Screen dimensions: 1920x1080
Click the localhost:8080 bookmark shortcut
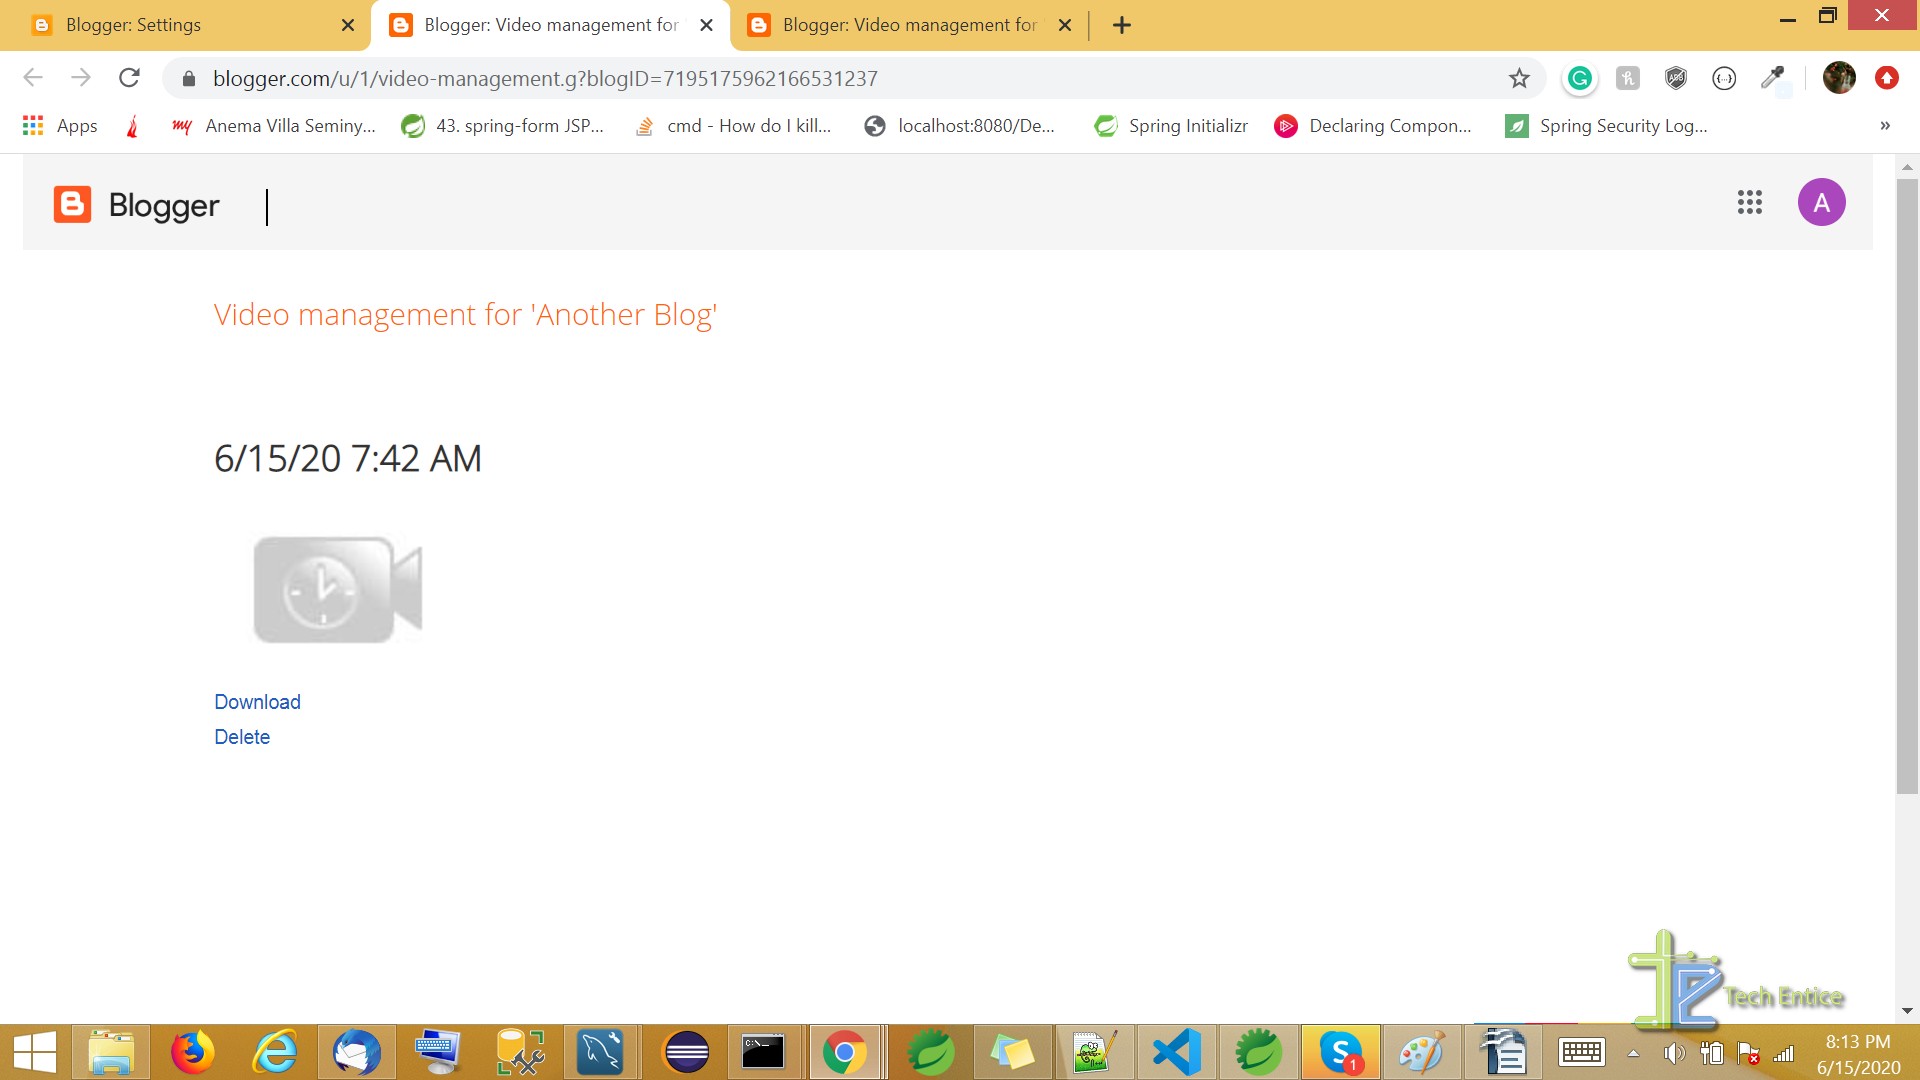coord(975,124)
